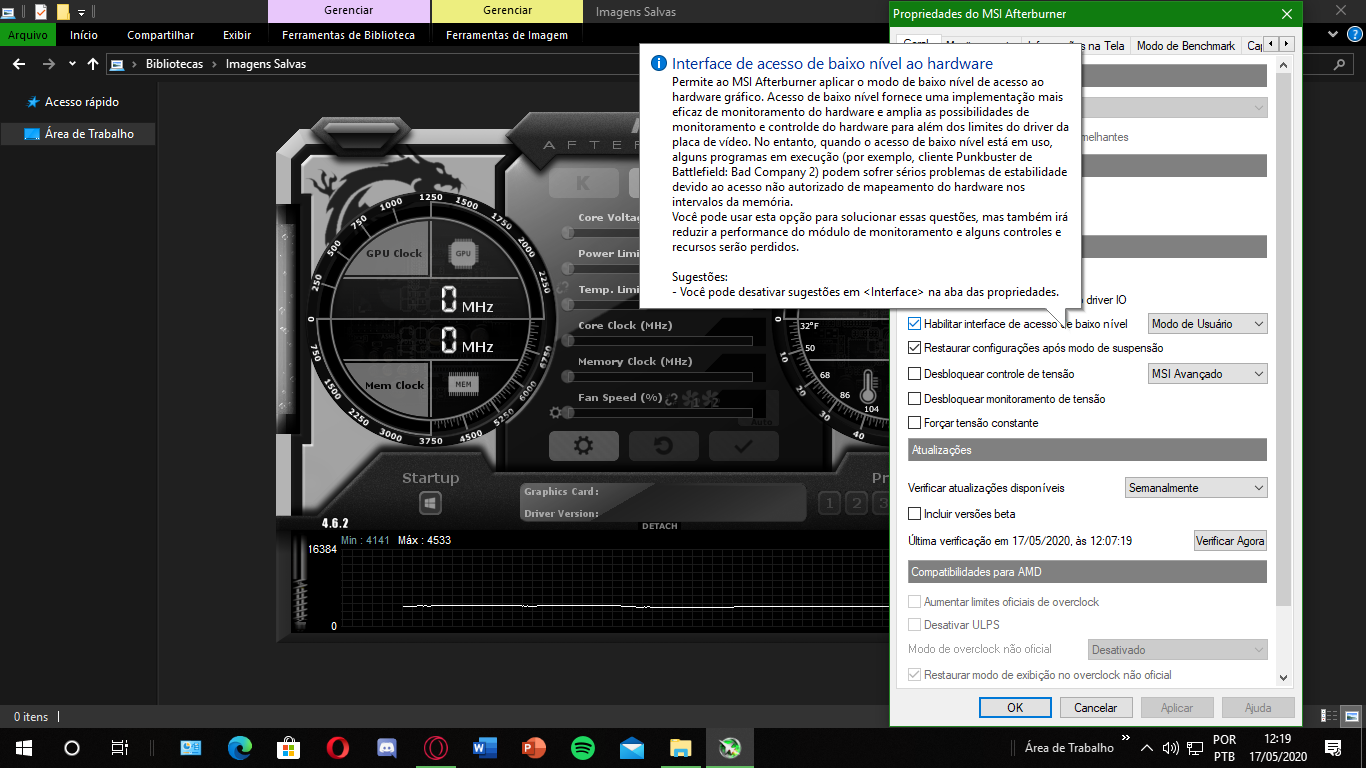Select the 'Ferramentas de Biblioteca' tab

coord(349,35)
